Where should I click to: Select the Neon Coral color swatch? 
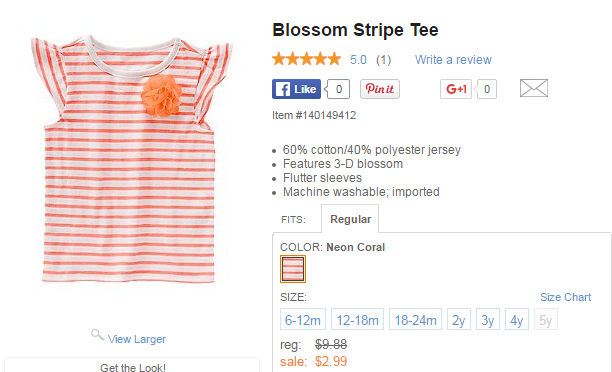tap(293, 269)
